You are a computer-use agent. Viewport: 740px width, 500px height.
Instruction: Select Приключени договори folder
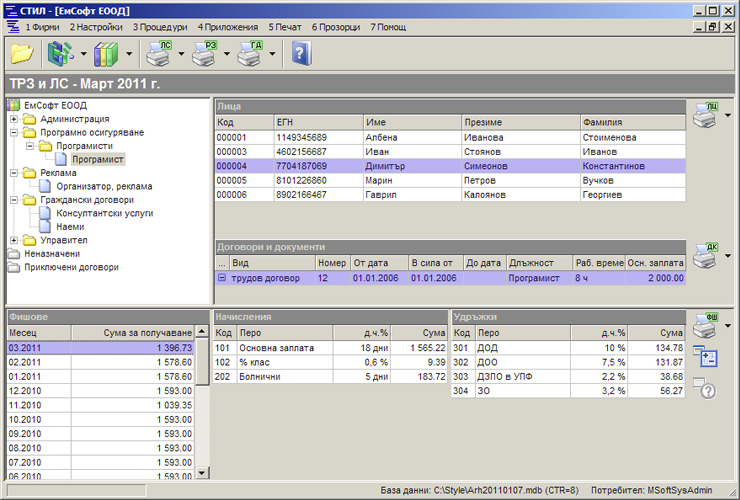tap(71, 267)
